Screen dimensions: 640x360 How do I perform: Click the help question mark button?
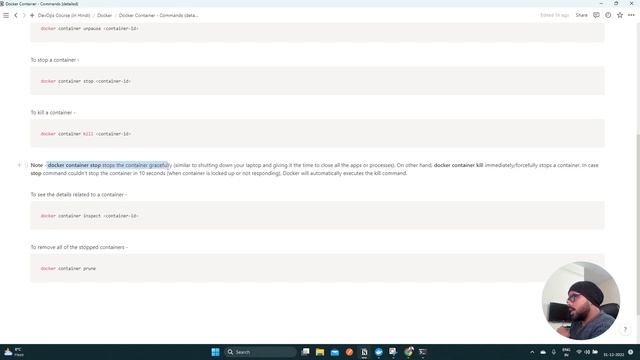coord(625,329)
